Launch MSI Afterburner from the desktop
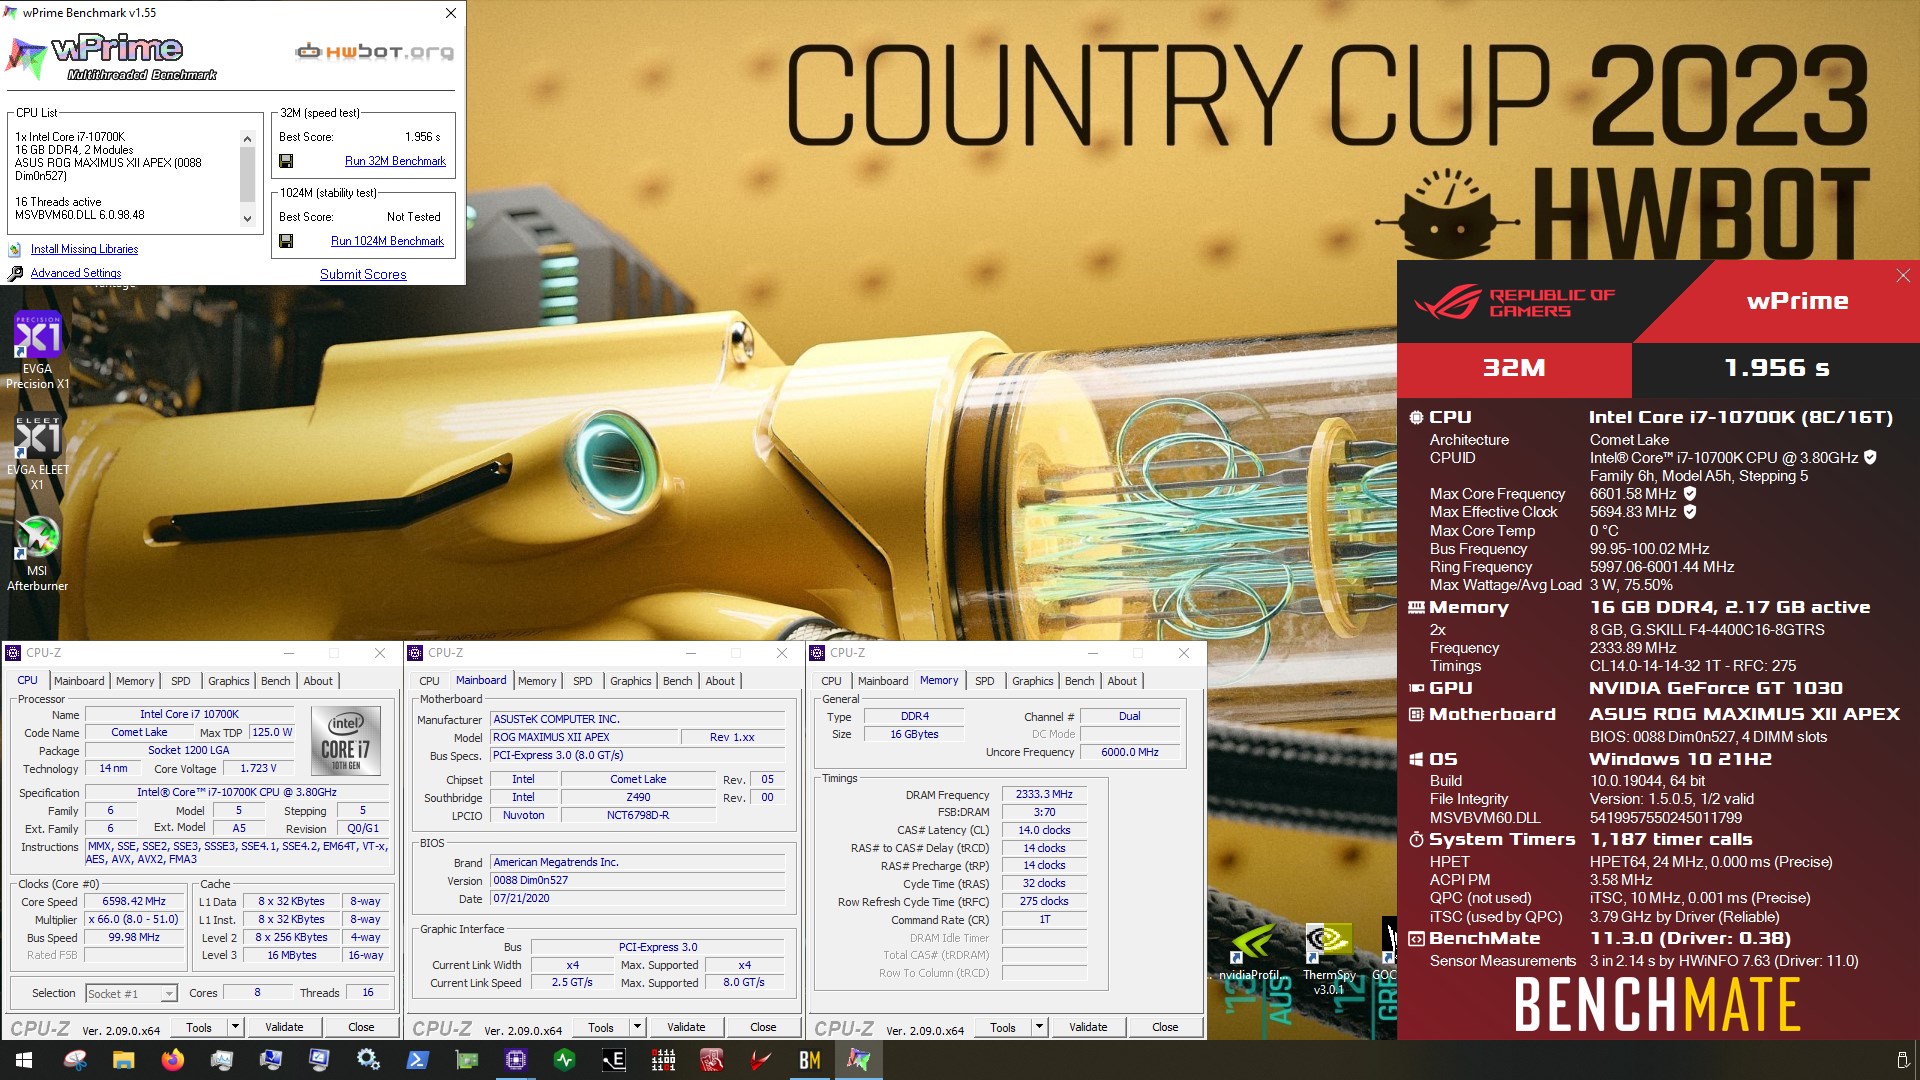Viewport: 1920px width, 1080px height. coord(37,553)
